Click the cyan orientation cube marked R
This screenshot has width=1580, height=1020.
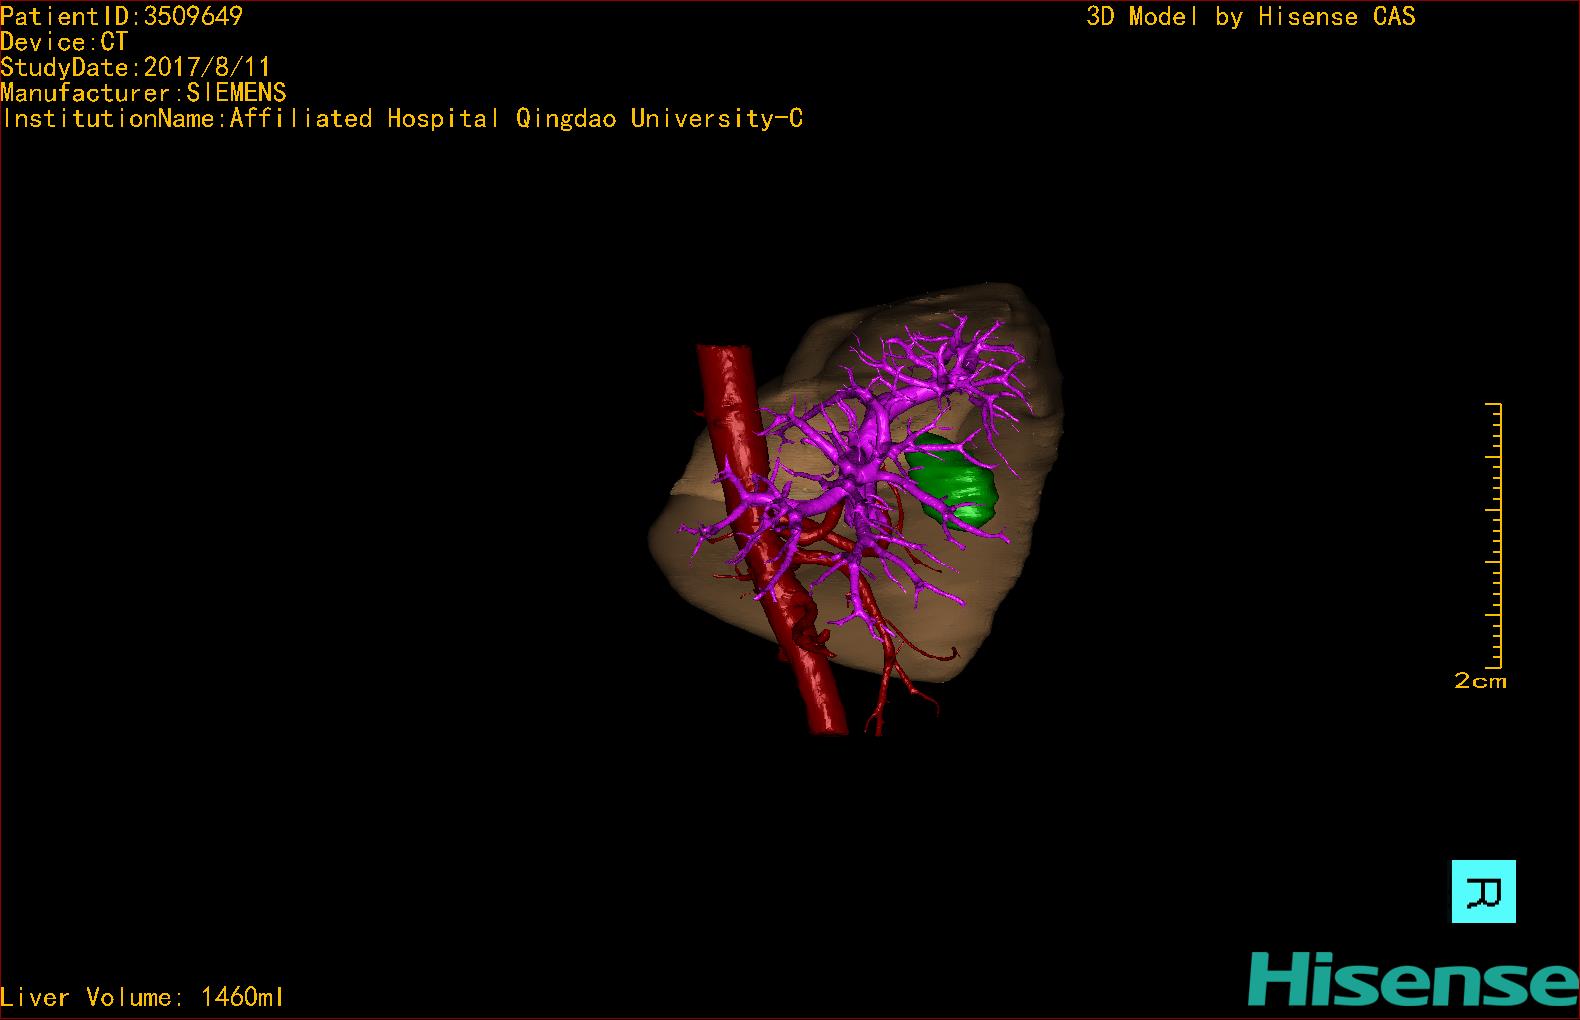(x=1483, y=891)
